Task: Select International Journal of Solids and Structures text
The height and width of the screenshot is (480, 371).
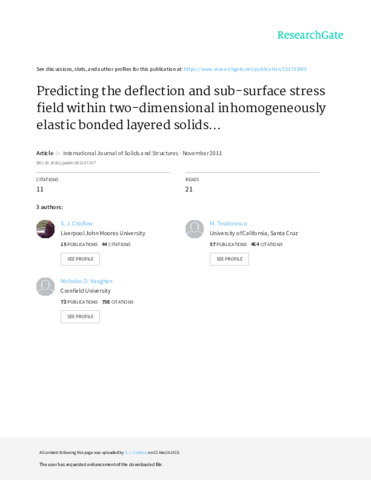Action: coord(120,153)
